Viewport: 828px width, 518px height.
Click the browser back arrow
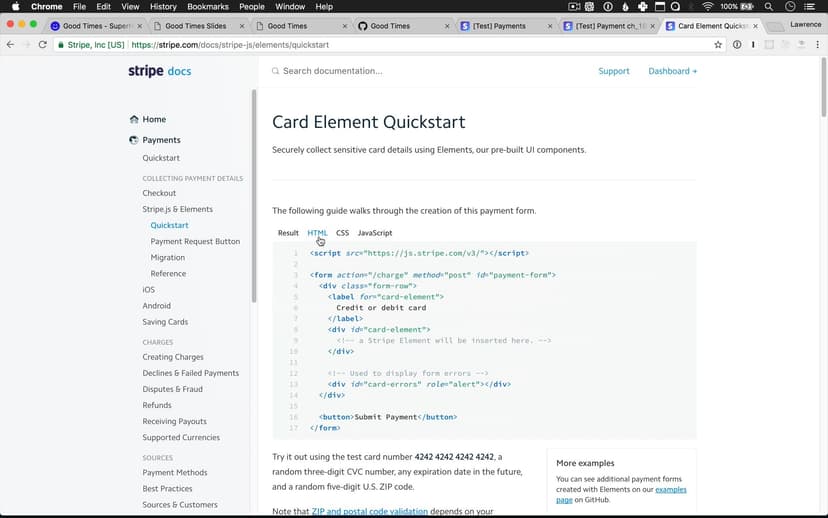click(11, 45)
